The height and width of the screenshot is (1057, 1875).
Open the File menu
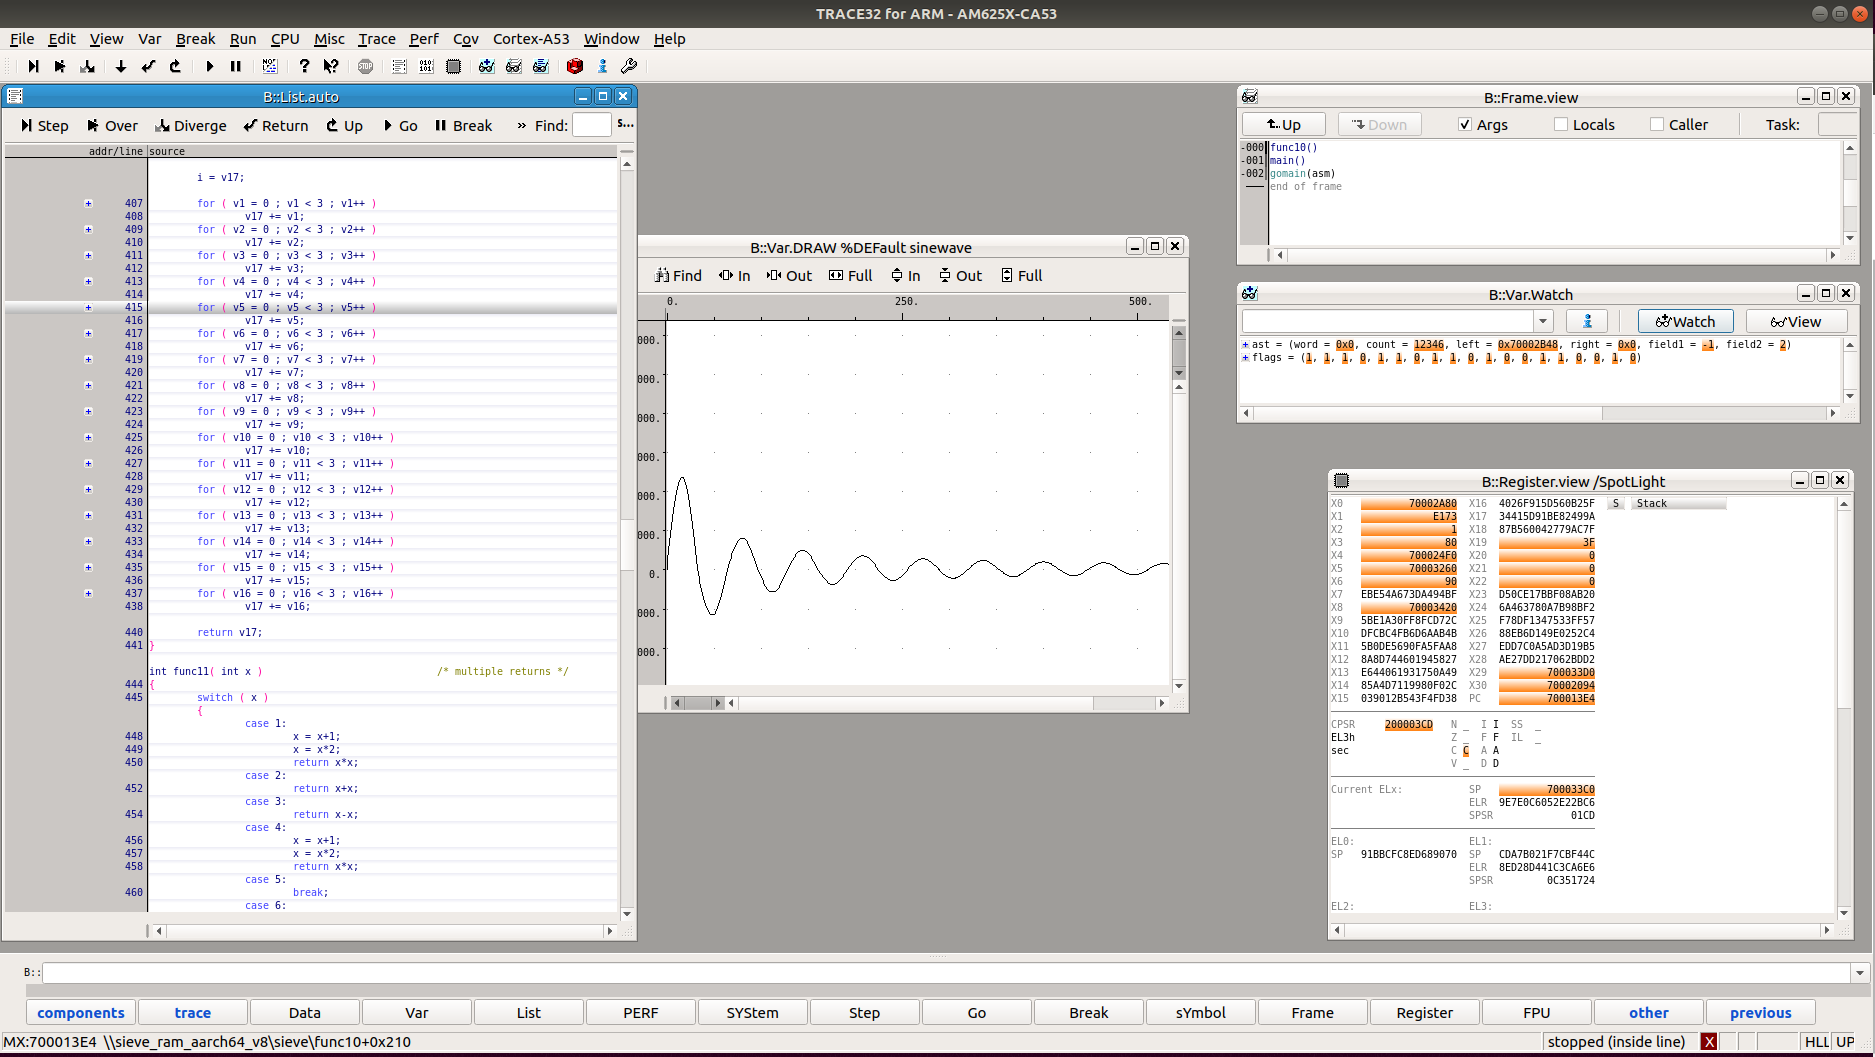click(22, 39)
